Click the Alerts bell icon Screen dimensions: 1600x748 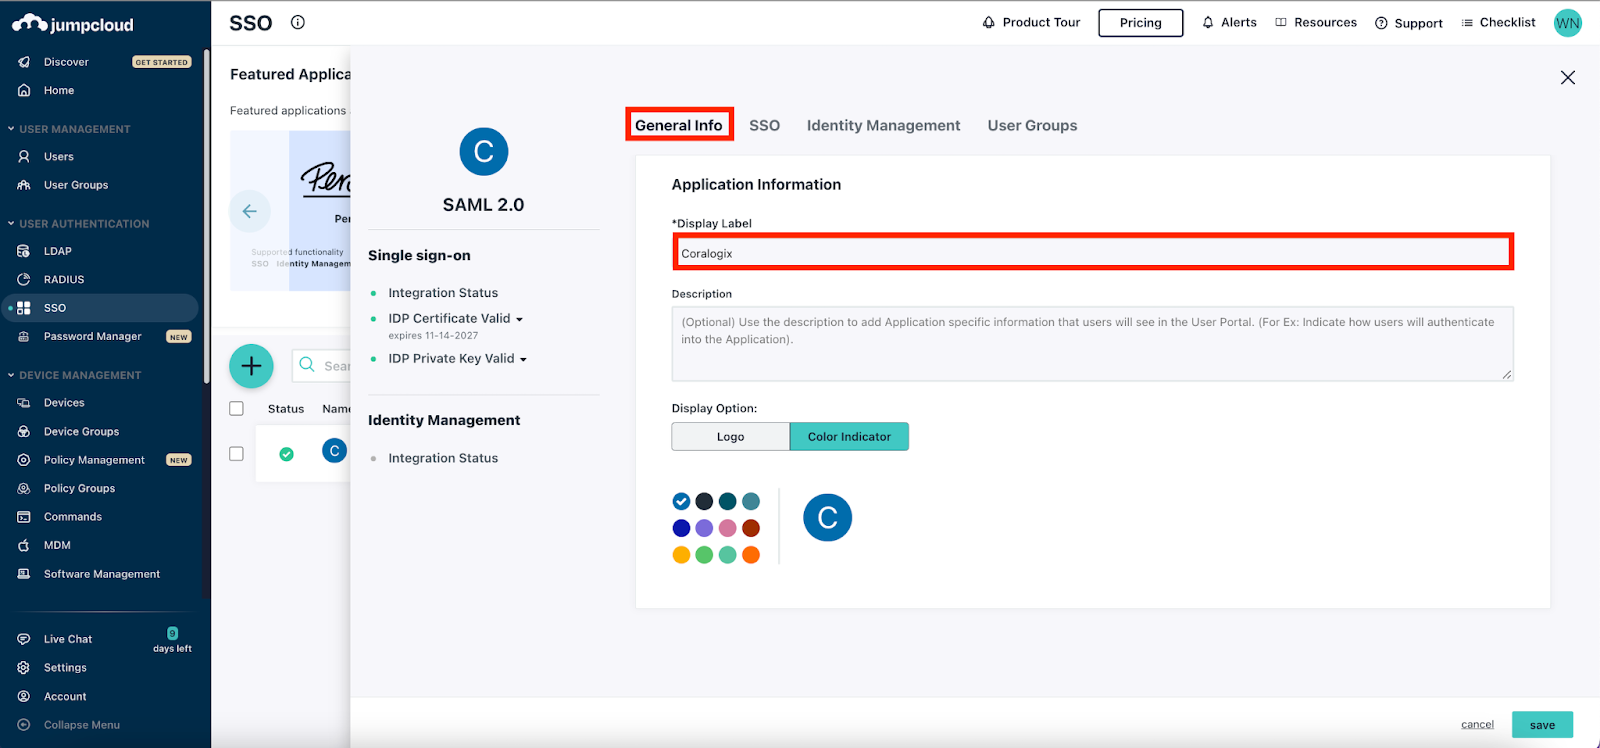1208,22
